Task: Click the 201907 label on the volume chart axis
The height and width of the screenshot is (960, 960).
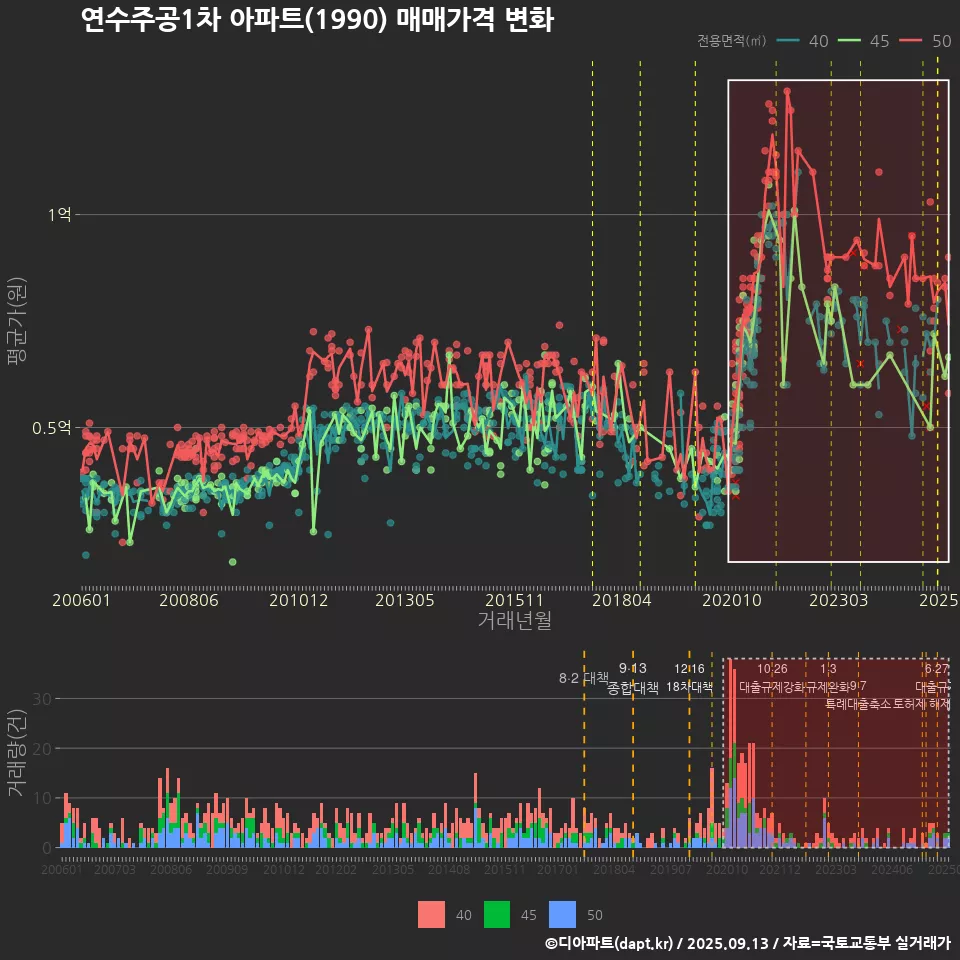Action: pos(670,869)
